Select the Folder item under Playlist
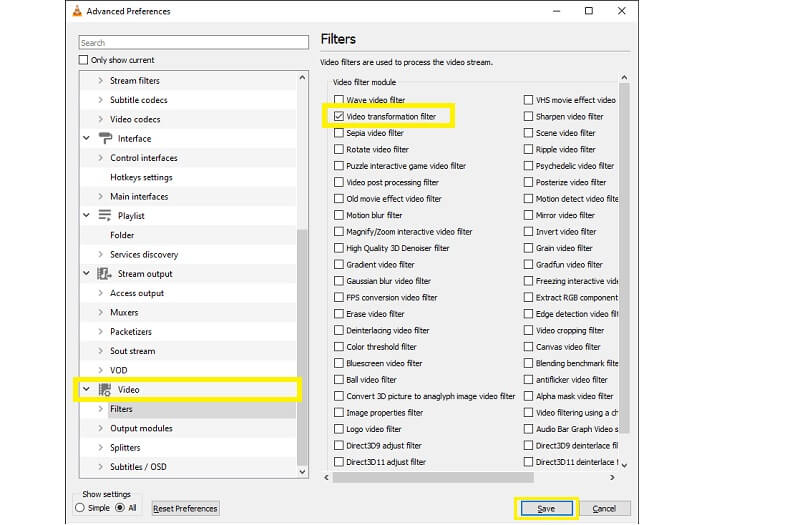The width and height of the screenshot is (800, 525). [x=122, y=235]
